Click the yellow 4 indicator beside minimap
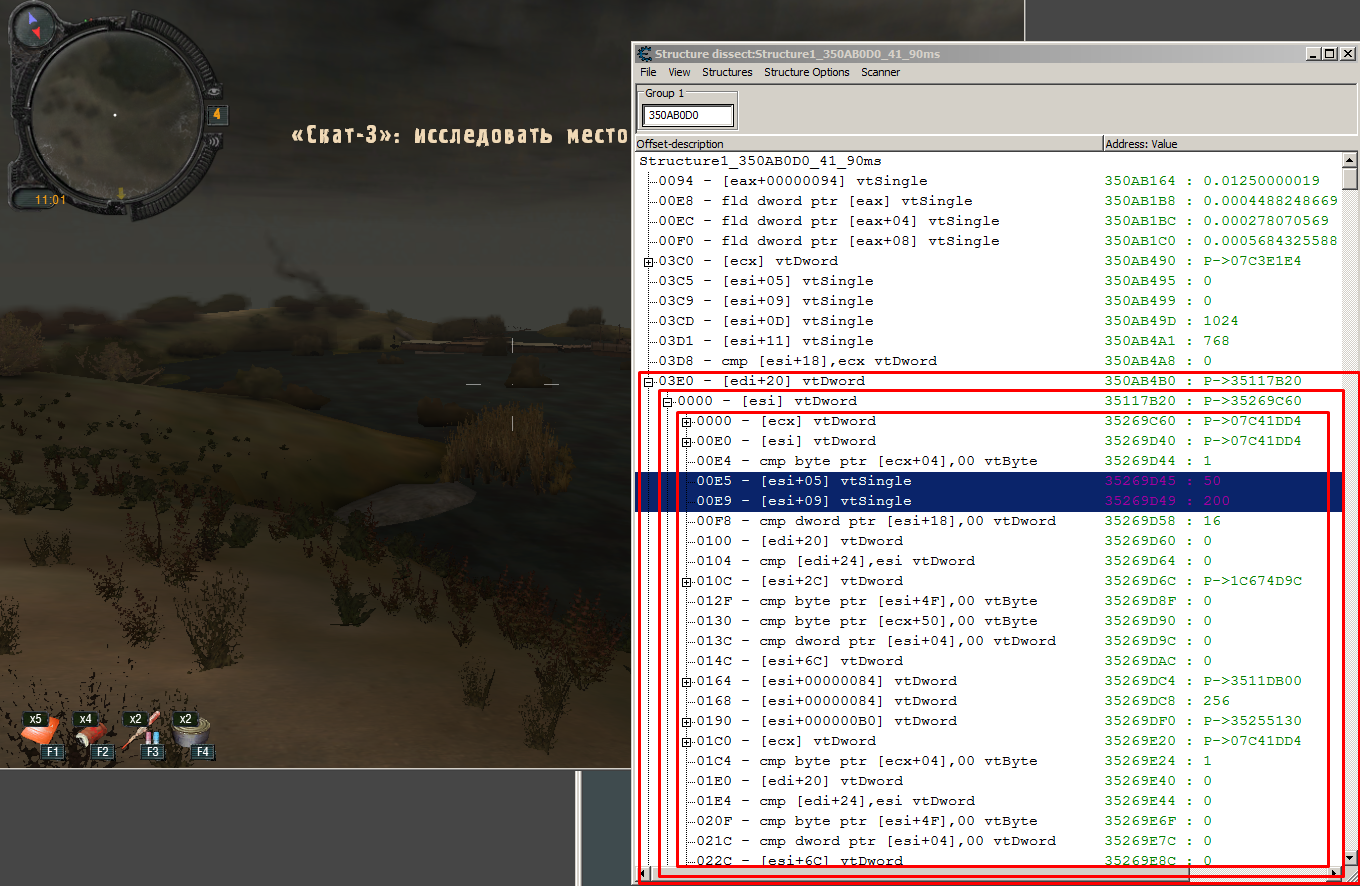Screen dimensions: 1360x886 216,115
